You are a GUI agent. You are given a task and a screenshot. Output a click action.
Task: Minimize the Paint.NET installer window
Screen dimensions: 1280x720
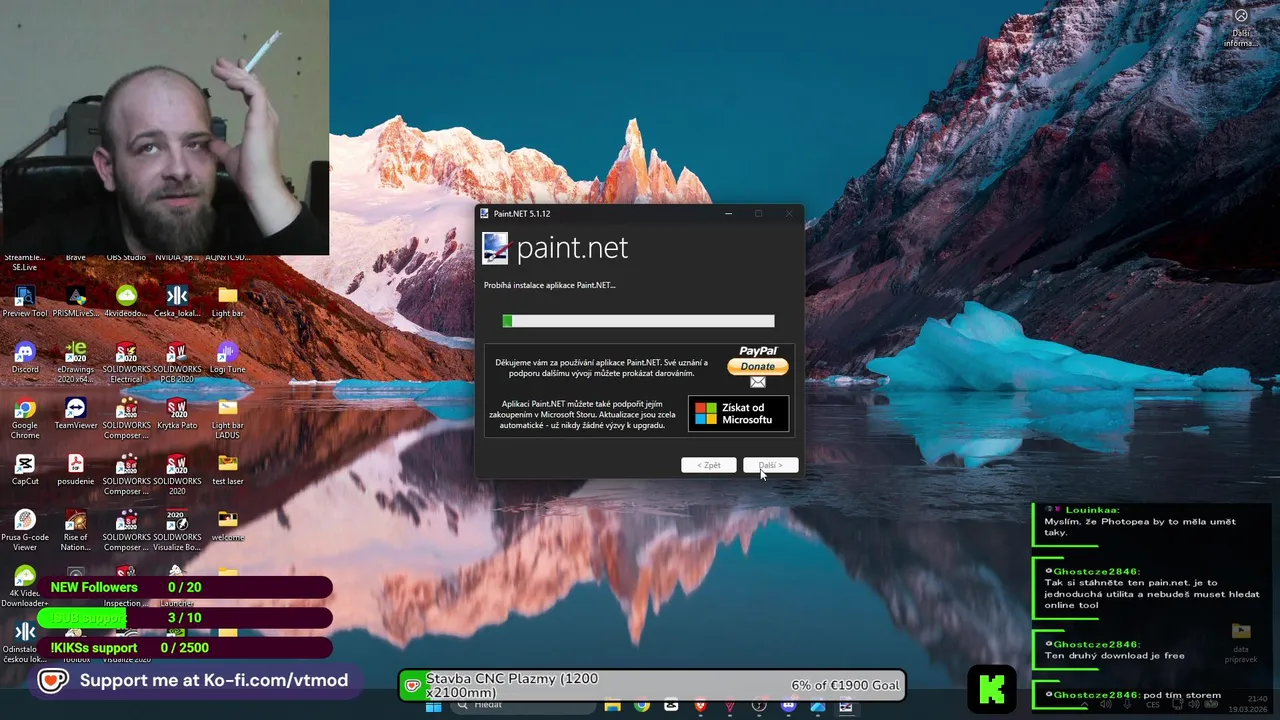(x=728, y=213)
